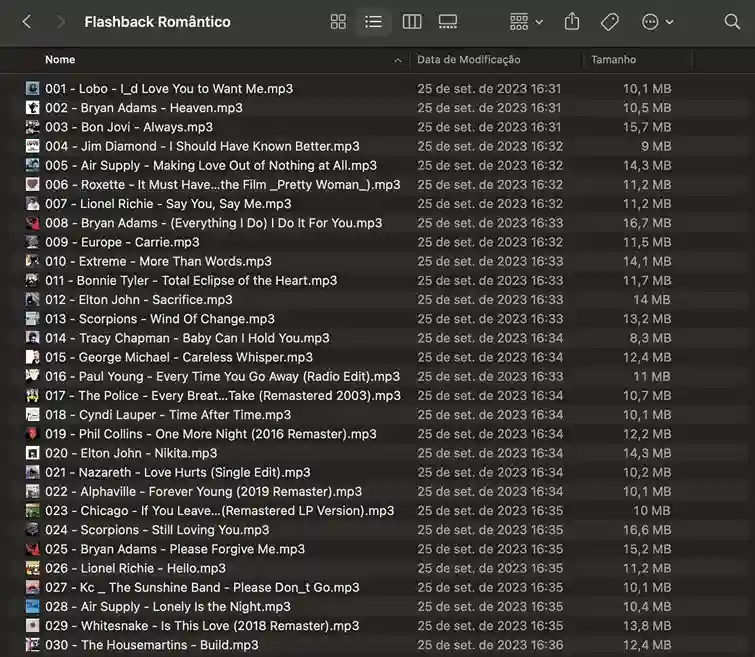
Task: Sort by the Nome column header
Action: tap(60, 60)
